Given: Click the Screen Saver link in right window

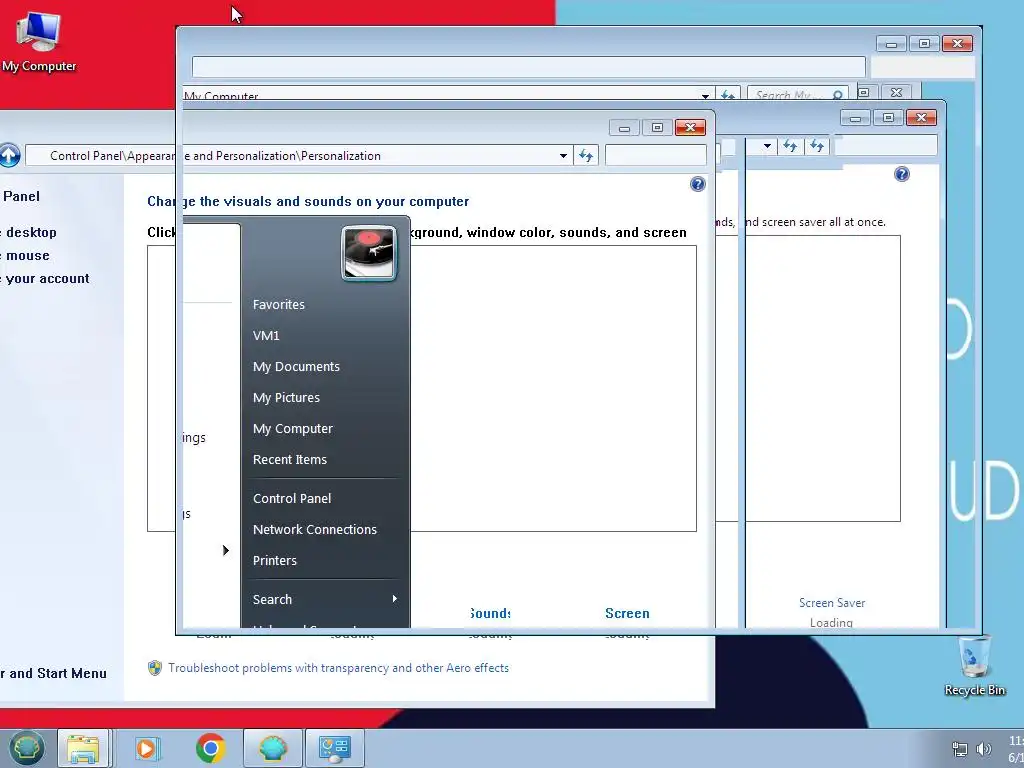Looking at the screenshot, I should [x=832, y=603].
